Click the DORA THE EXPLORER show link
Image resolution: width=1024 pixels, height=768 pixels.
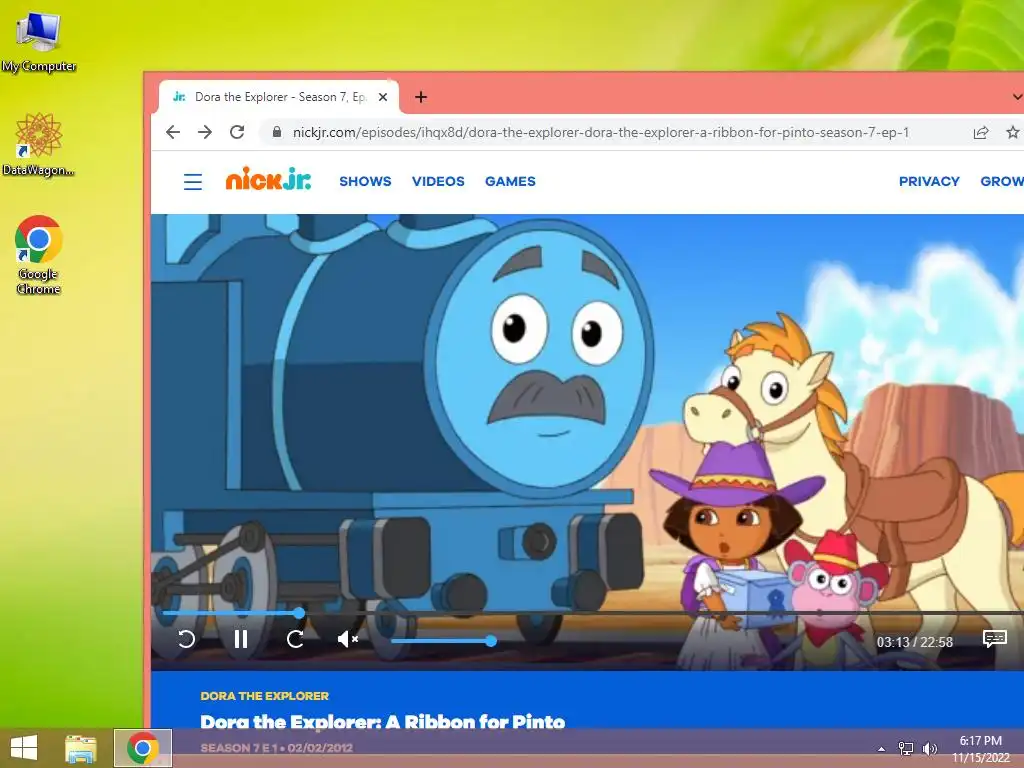pos(264,696)
